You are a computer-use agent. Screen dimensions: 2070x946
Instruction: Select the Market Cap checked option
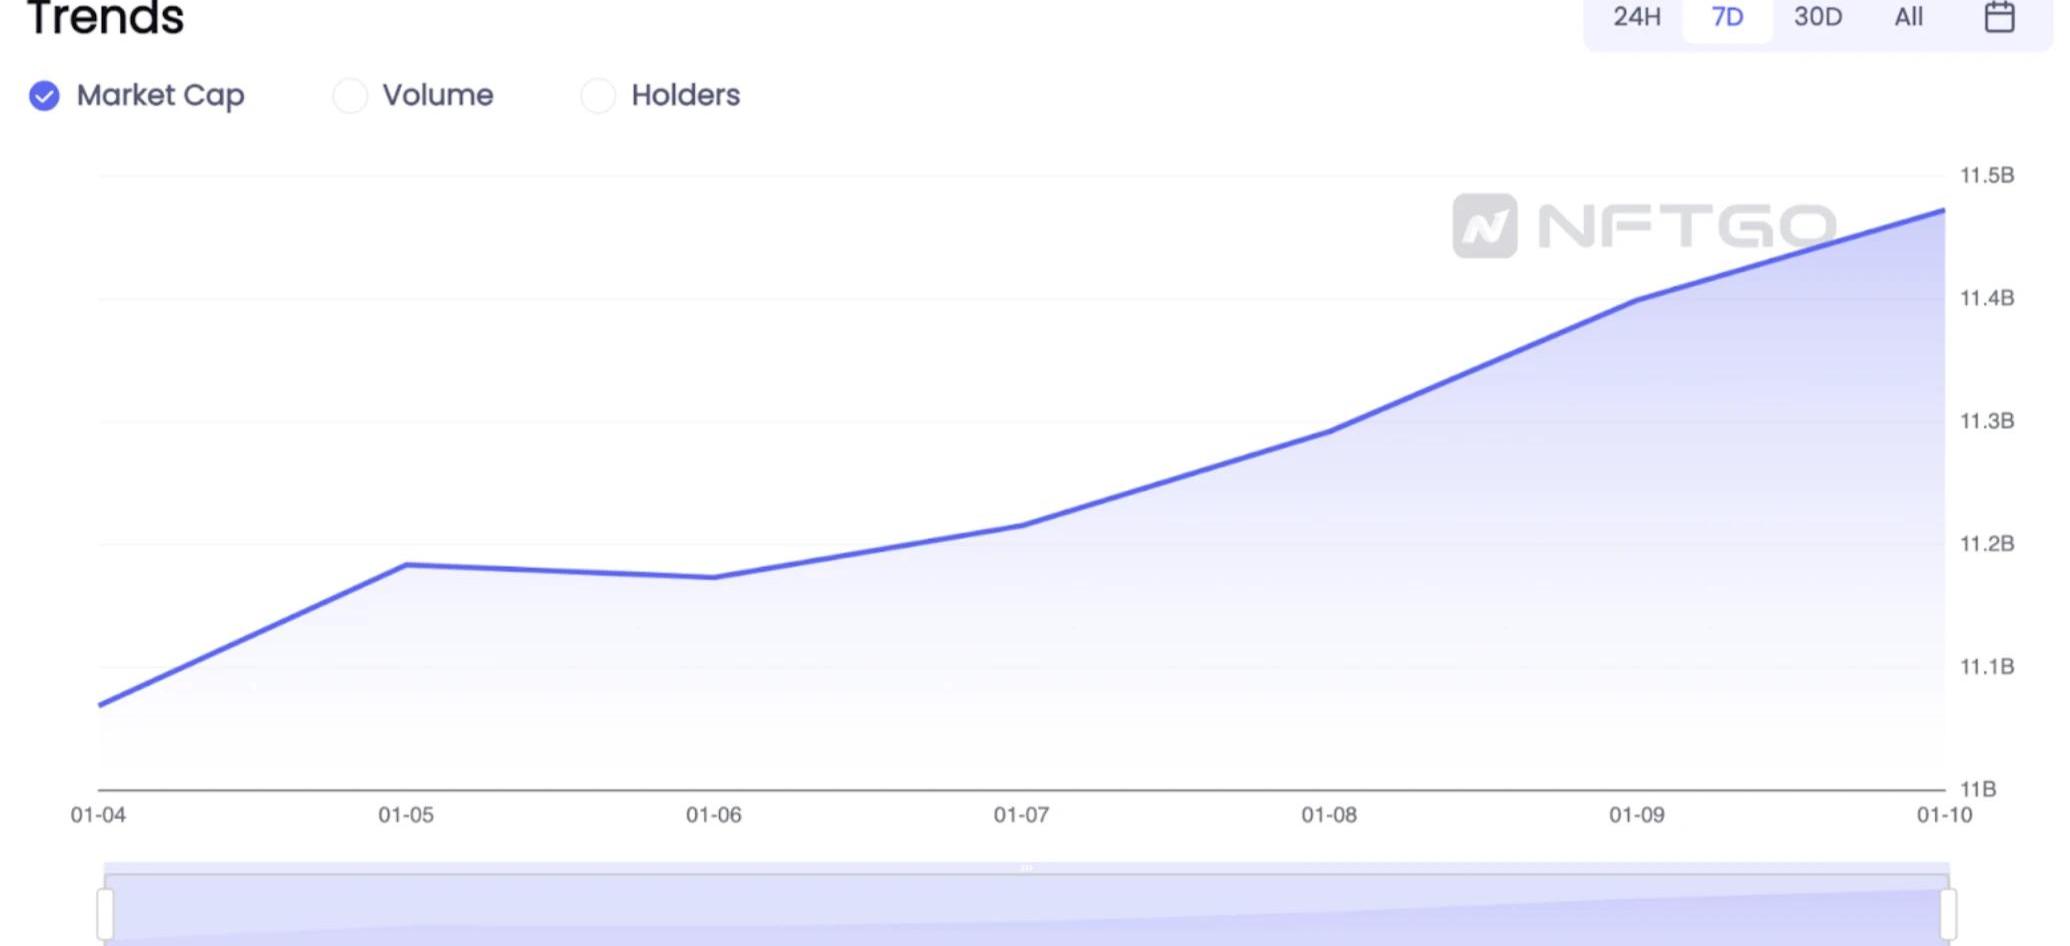(44, 96)
